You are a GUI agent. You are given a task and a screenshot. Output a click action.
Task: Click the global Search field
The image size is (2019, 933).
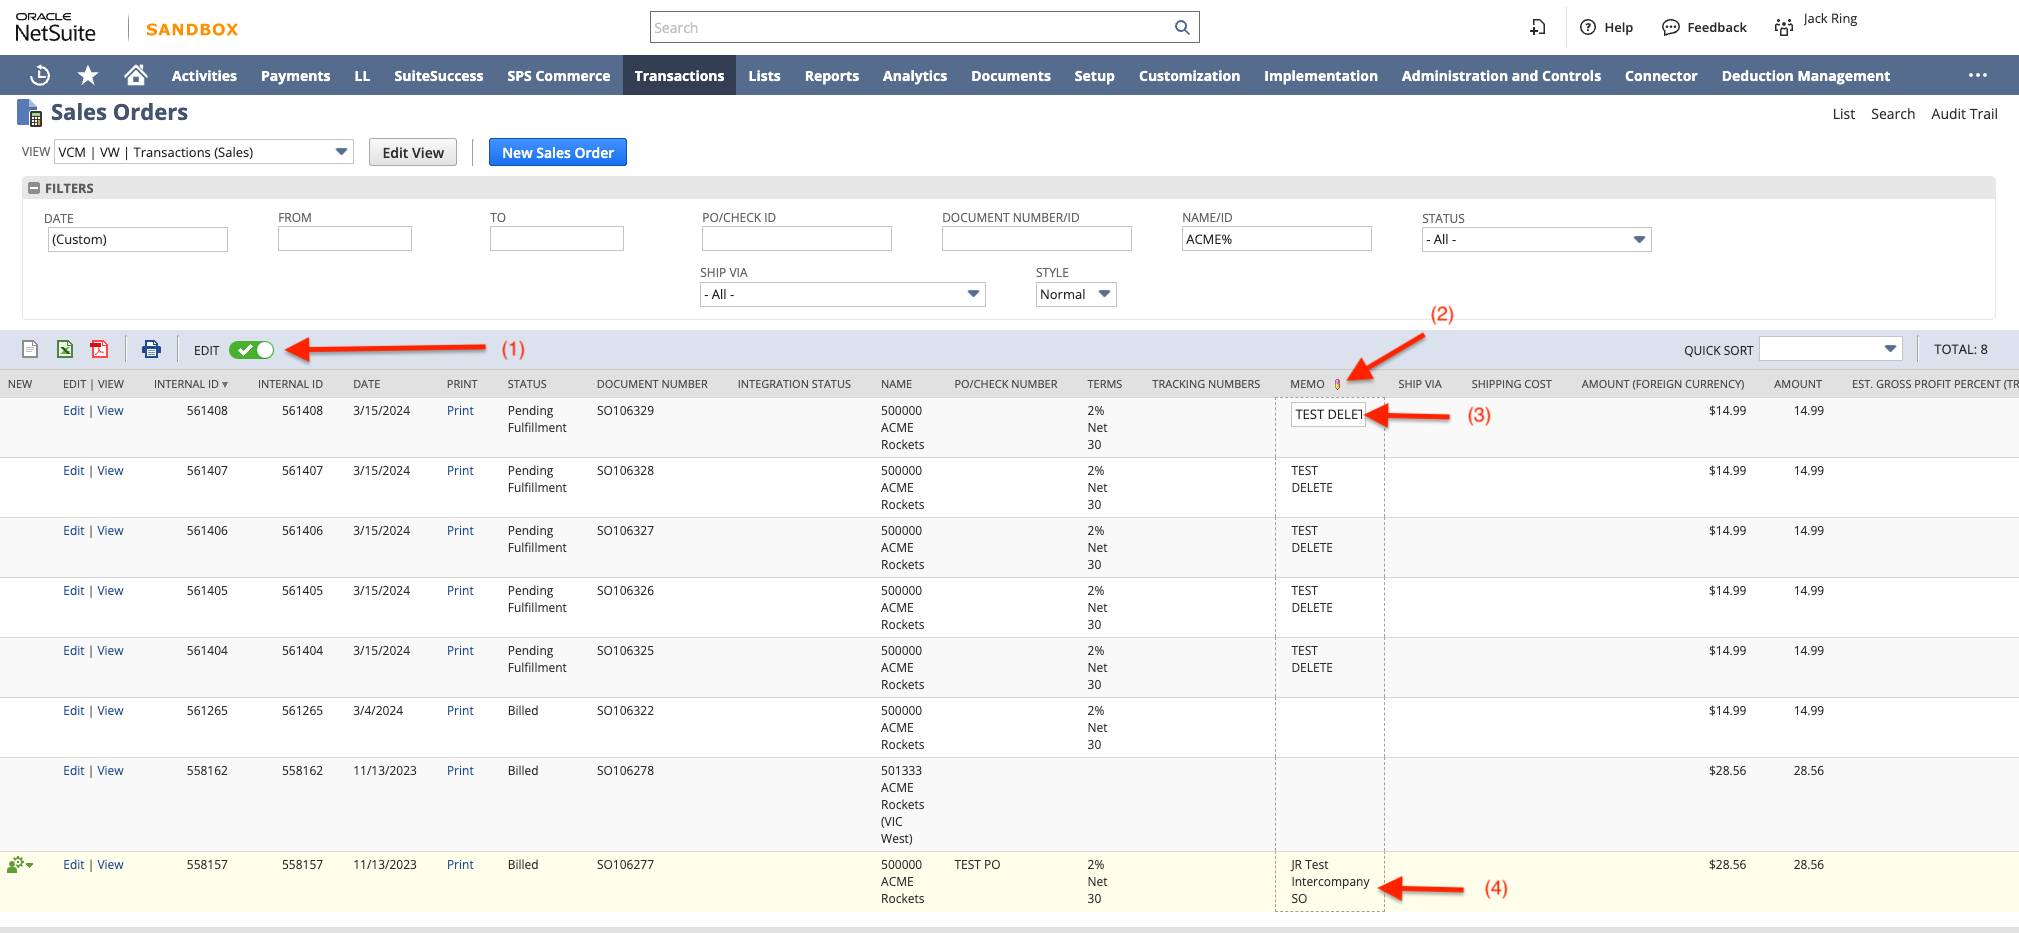[x=910, y=27]
